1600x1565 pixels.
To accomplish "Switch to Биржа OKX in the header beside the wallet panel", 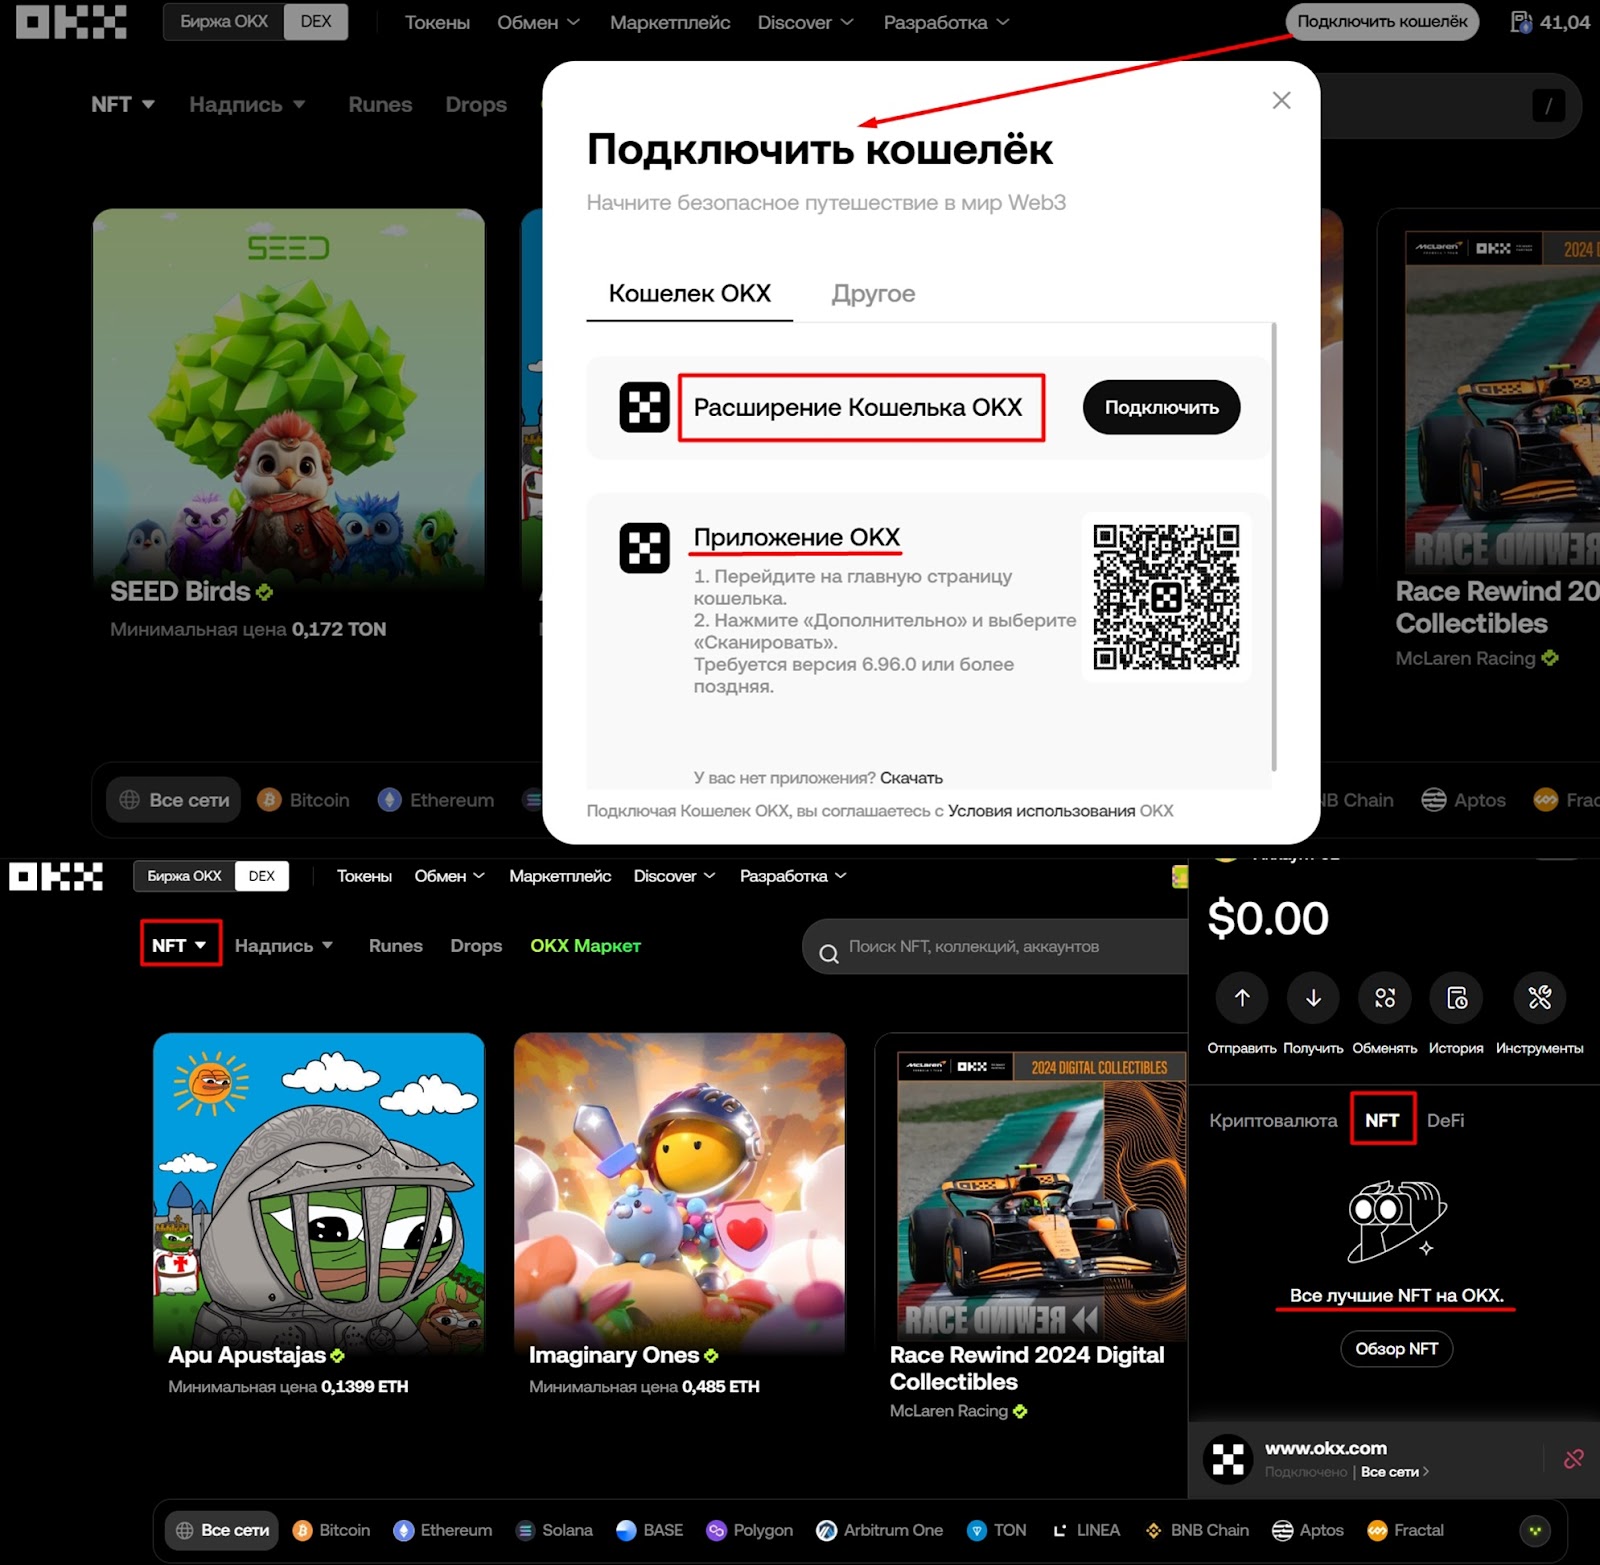I will (x=185, y=876).
